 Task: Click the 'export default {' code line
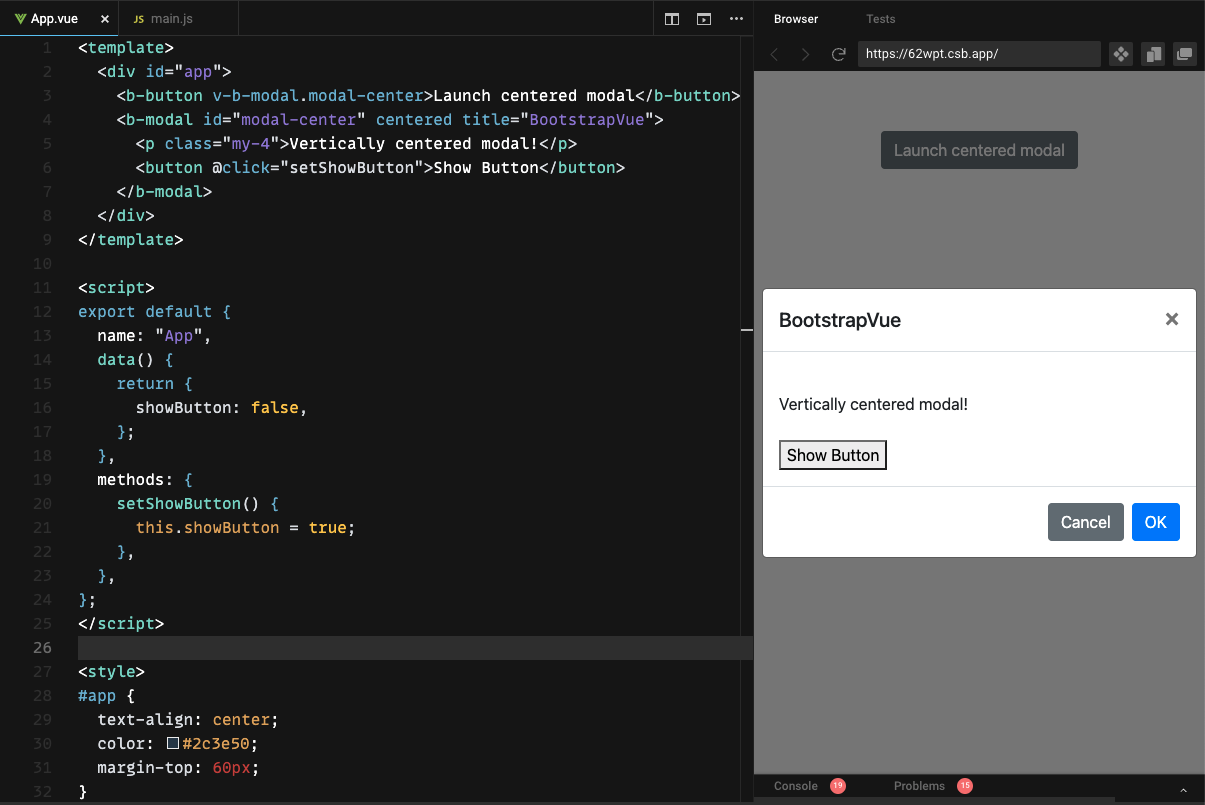155,312
